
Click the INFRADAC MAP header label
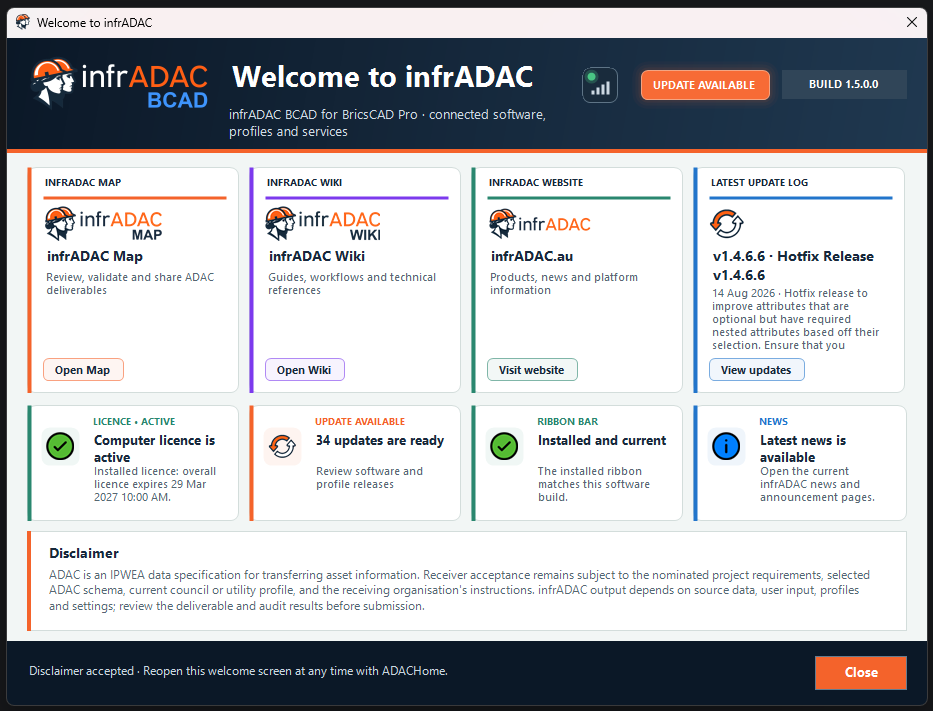tap(83, 183)
